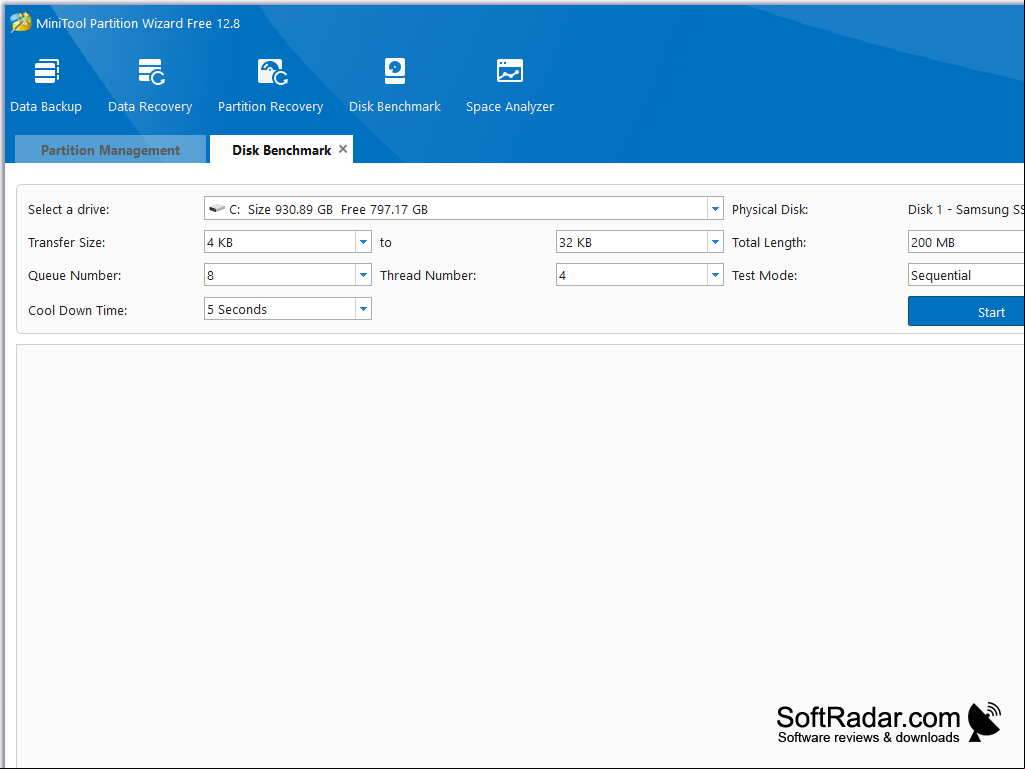Screen dimensions: 1025x769
Task: Open the Test Mode Sequential dropdown
Action: (966, 275)
